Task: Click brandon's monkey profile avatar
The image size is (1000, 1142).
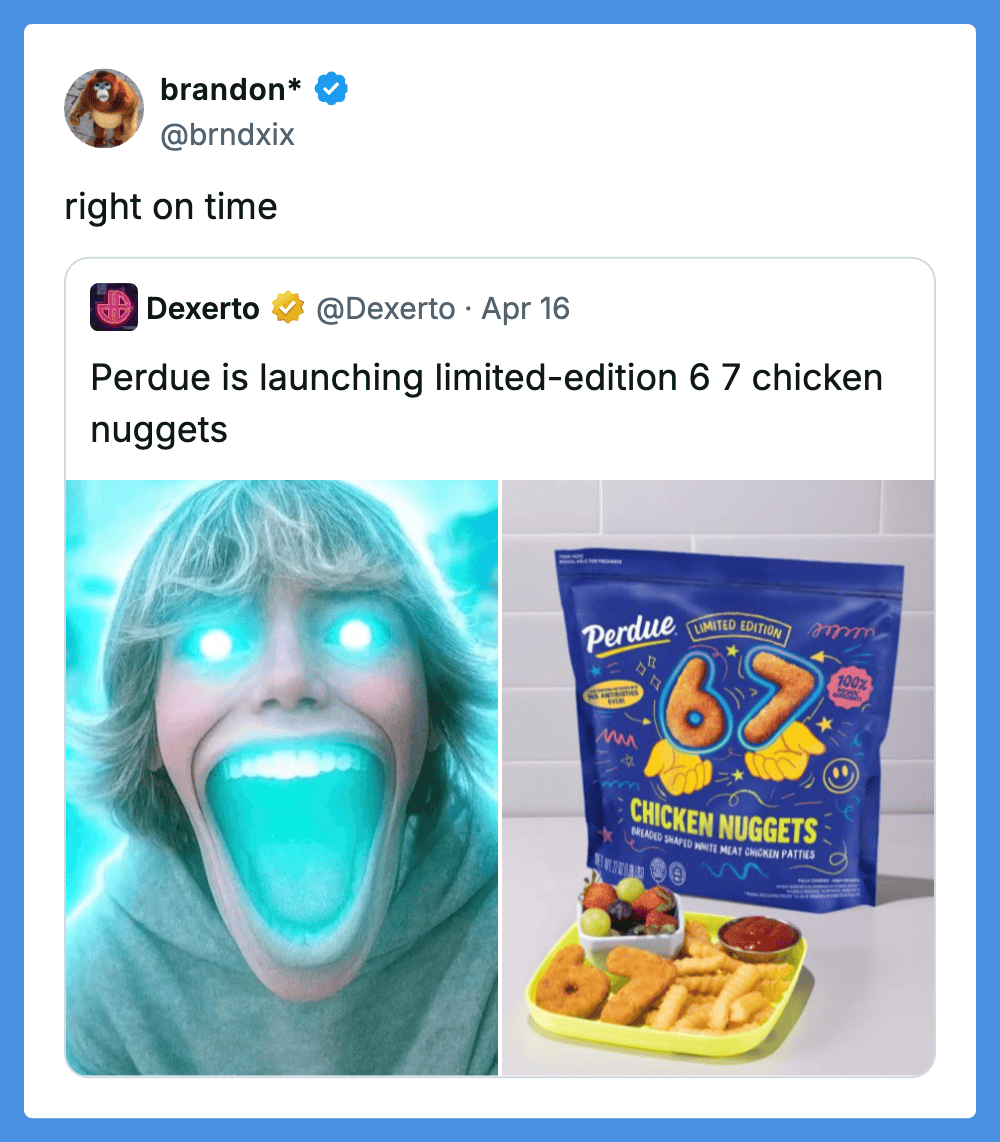Action: pos(104,108)
